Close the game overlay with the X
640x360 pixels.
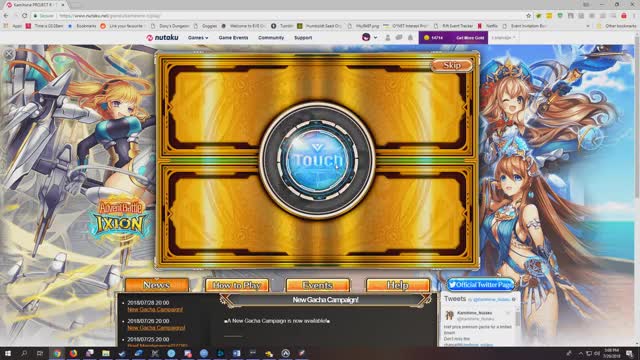9,53
